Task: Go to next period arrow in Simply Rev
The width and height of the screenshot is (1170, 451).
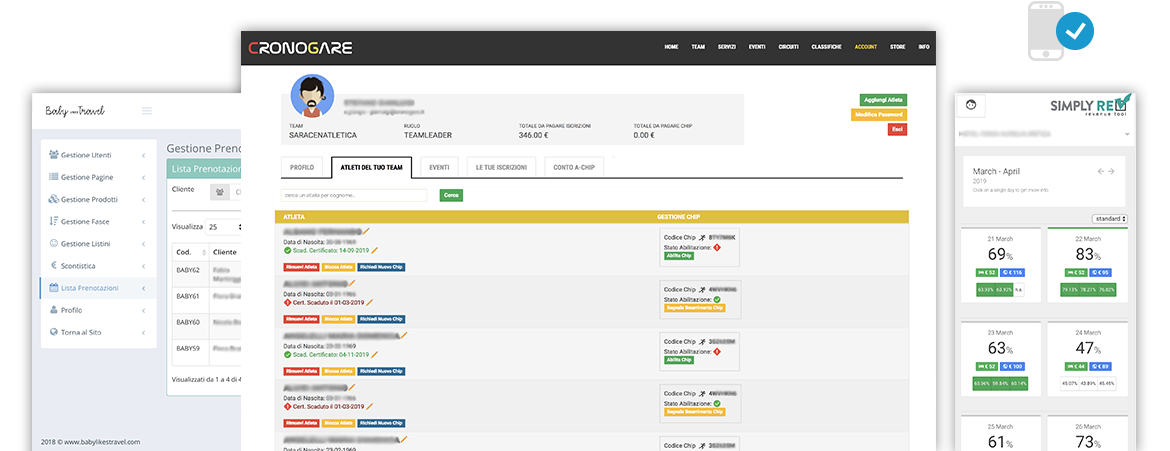Action: tap(1111, 172)
